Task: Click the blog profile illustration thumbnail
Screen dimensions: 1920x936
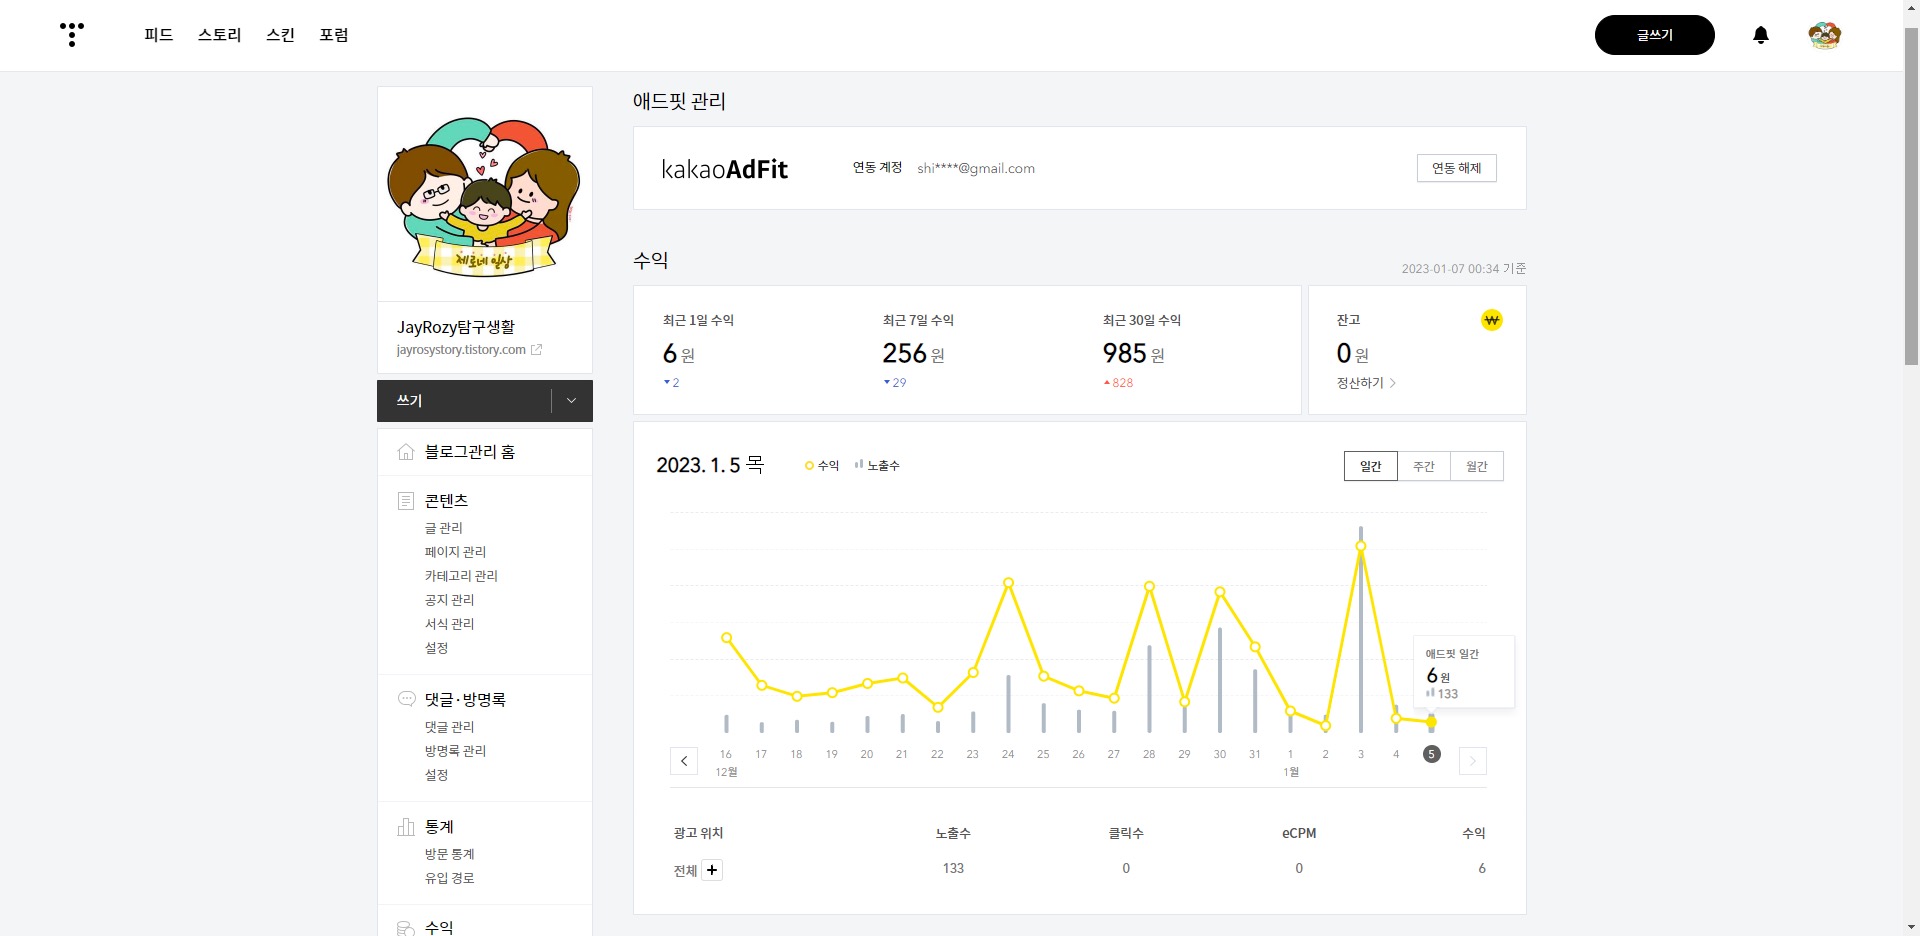Action: pyautogui.click(x=485, y=195)
